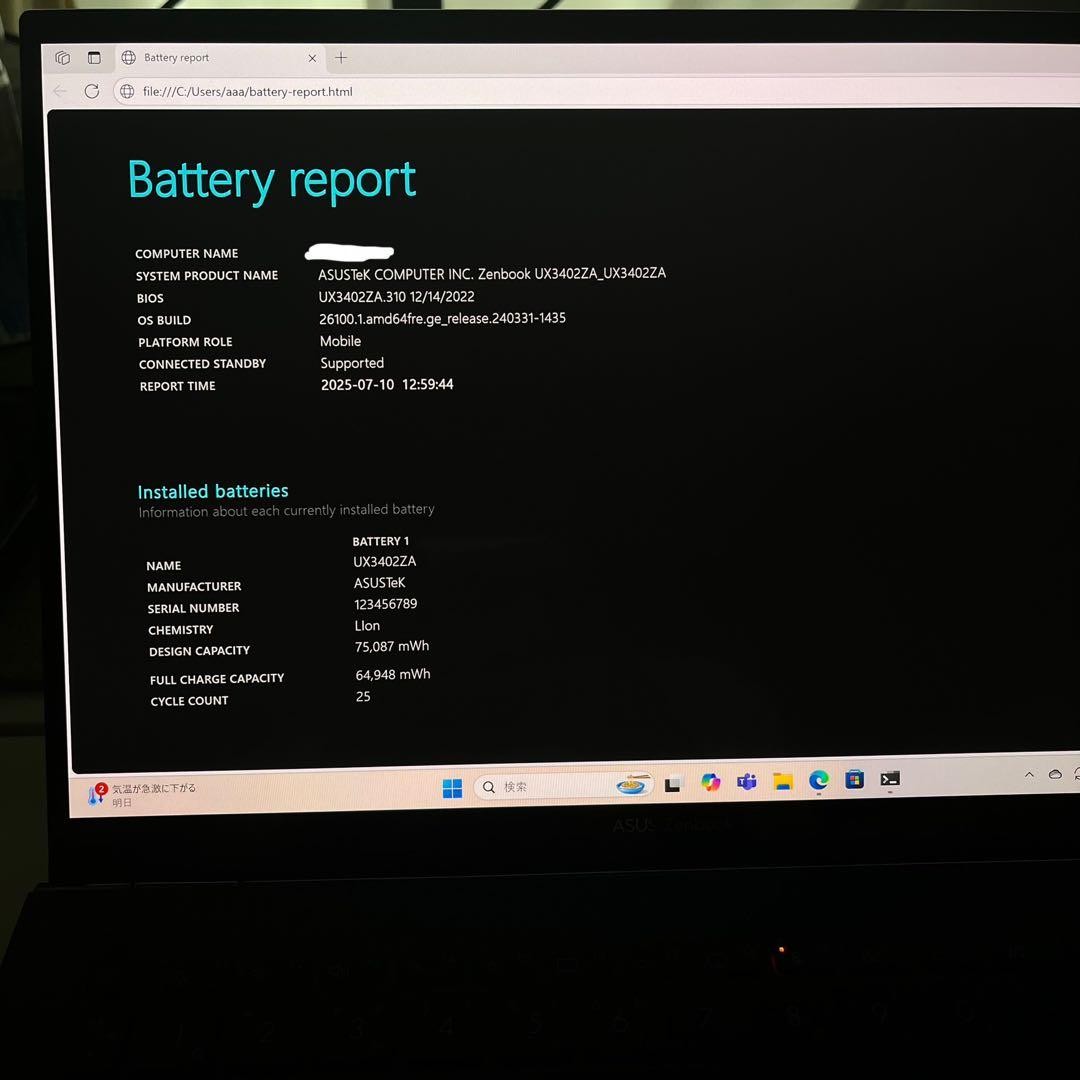Click the CYCLE COUNT label
The image size is (1080, 1080).
189,700
